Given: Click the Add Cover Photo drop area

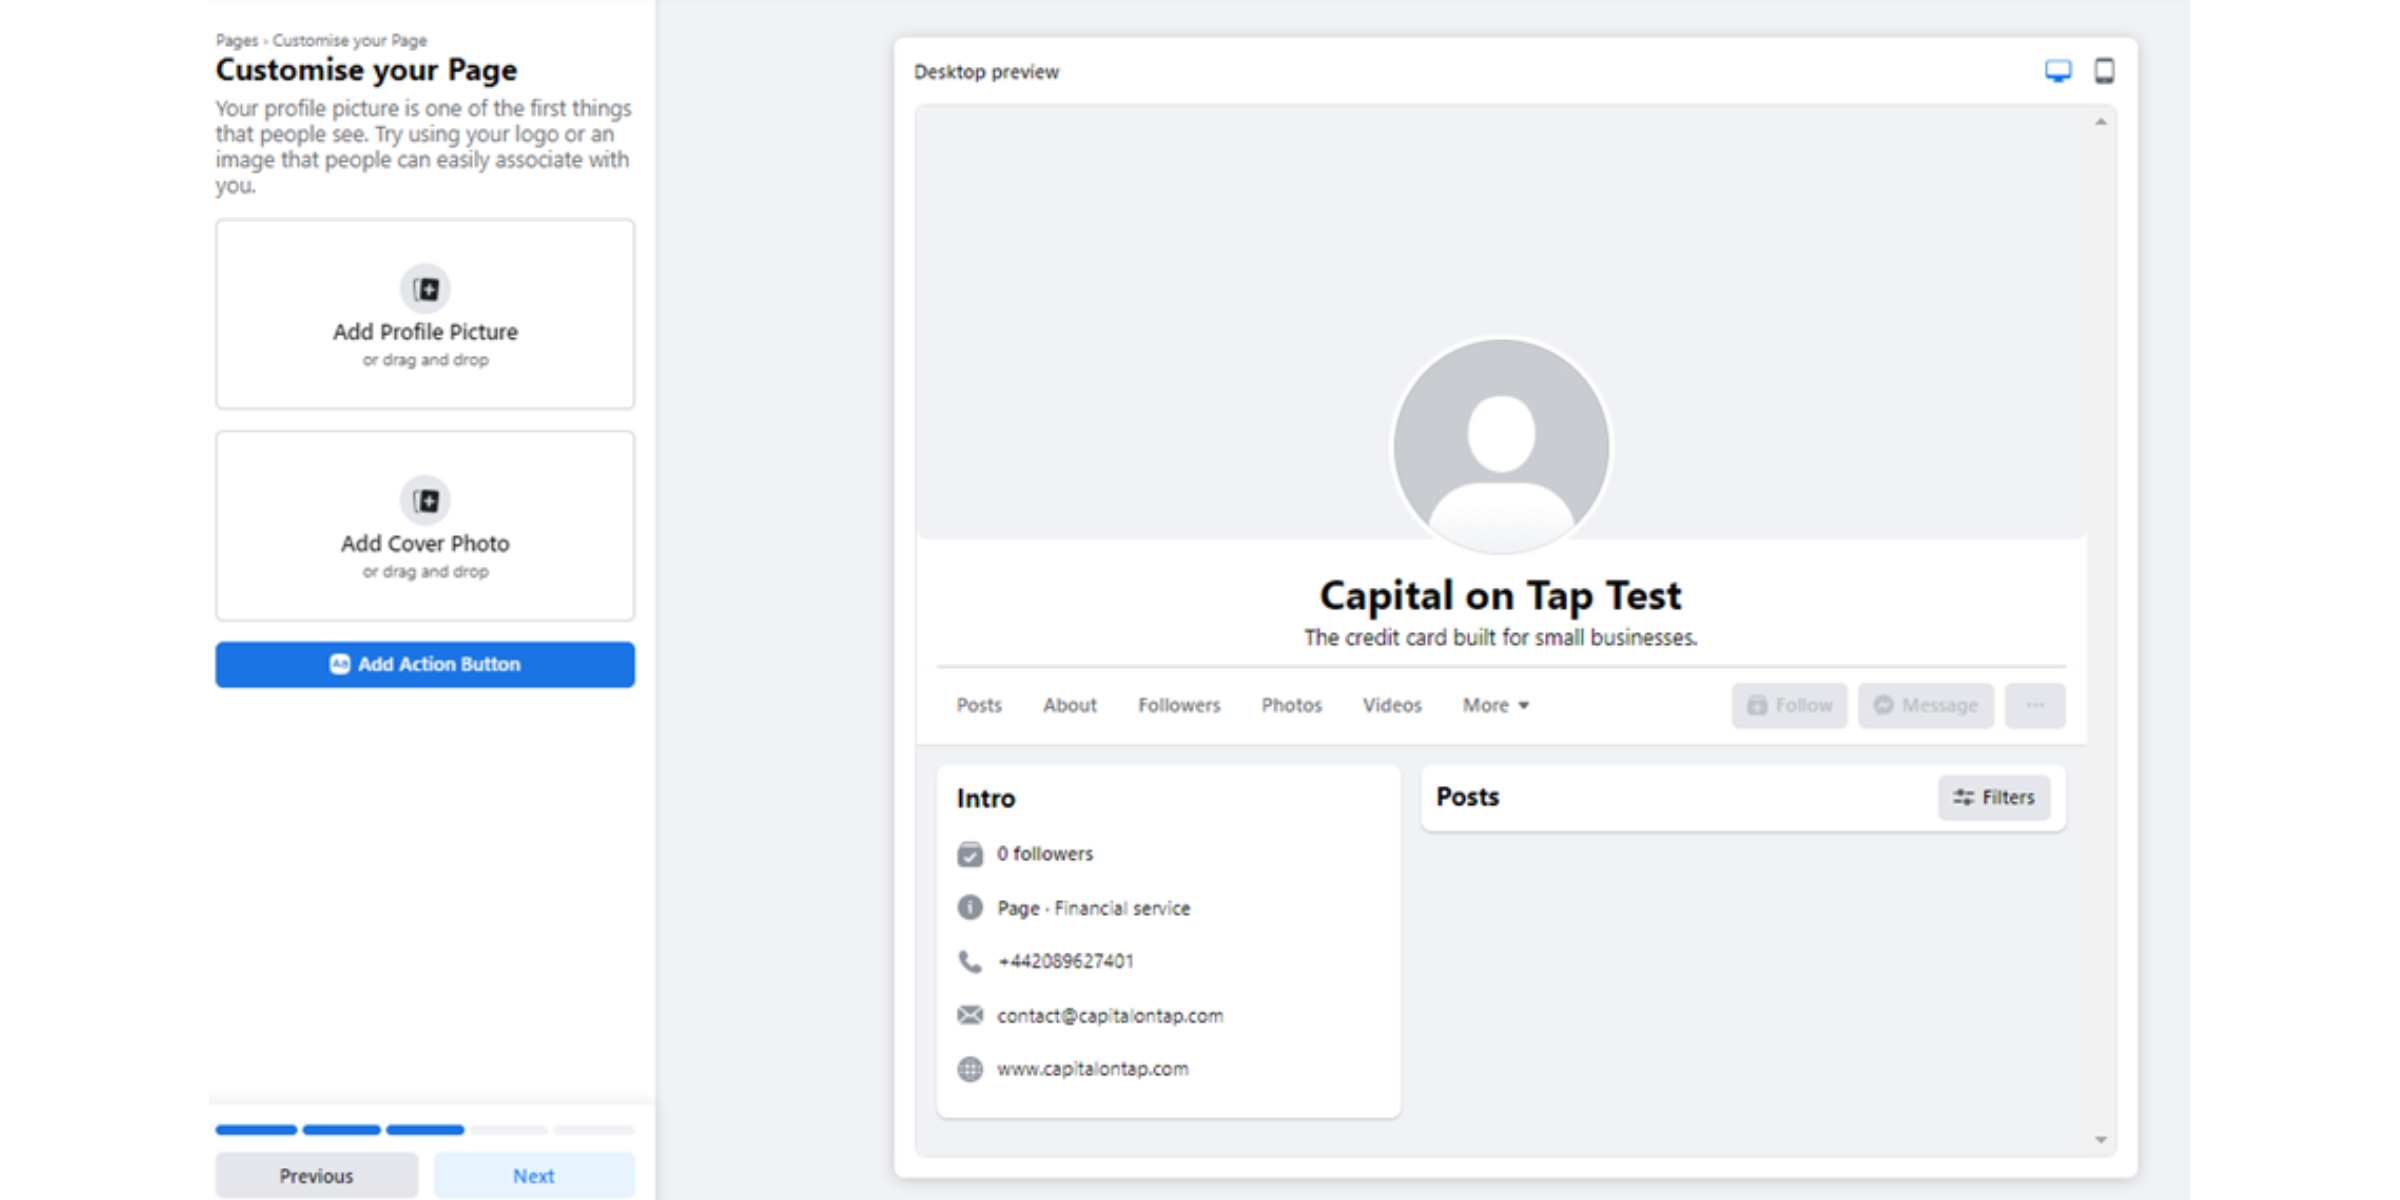Looking at the screenshot, I should click(425, 526).
